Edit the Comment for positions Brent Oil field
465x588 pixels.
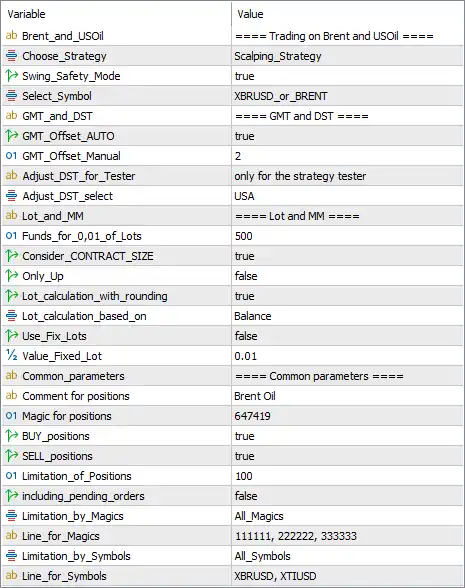coord(347,396)
